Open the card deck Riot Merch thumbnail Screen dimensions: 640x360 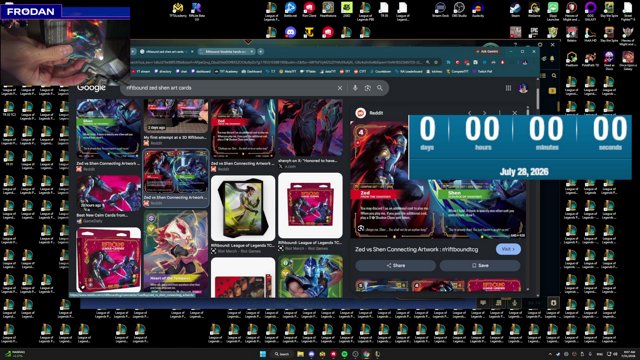tap(243, 208)
